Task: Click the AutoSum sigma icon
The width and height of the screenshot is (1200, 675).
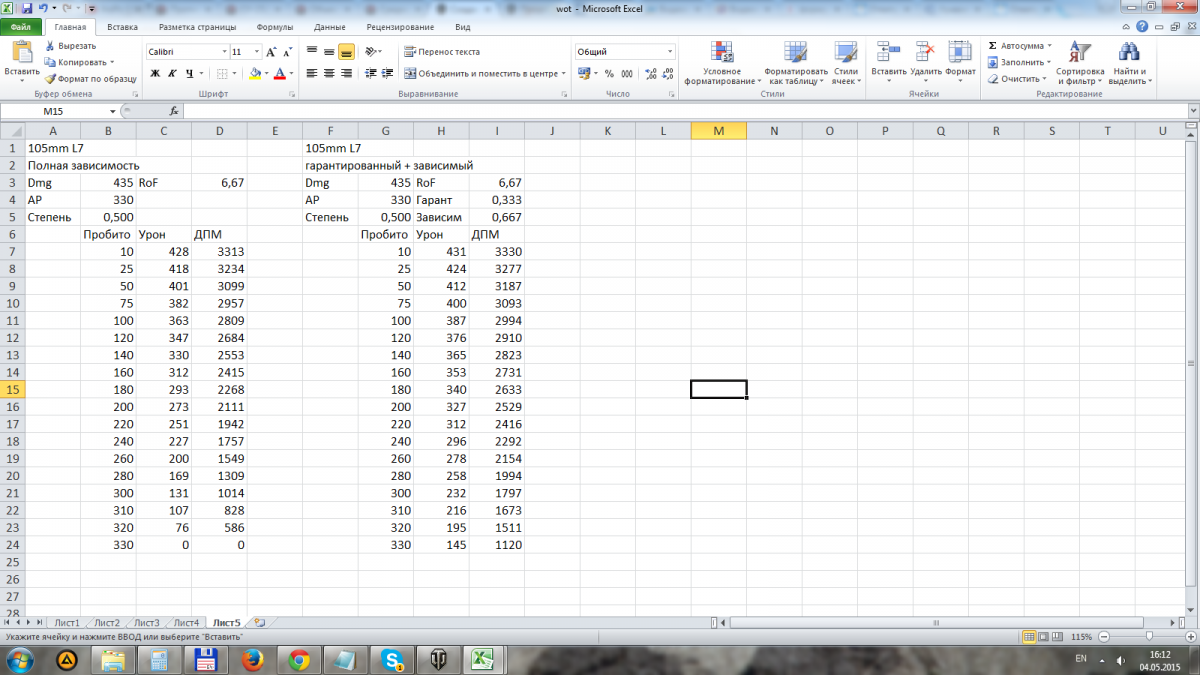Action: pos(992,46)
